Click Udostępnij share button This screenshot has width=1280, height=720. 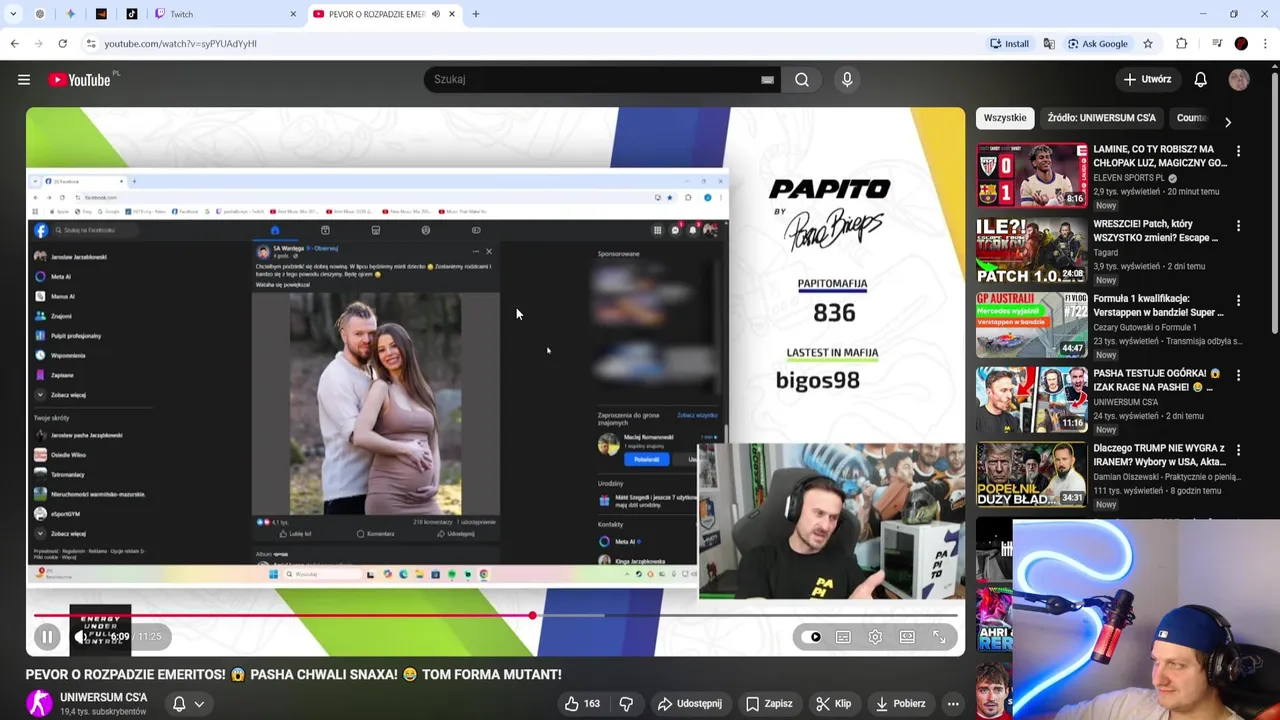(689, 704)
